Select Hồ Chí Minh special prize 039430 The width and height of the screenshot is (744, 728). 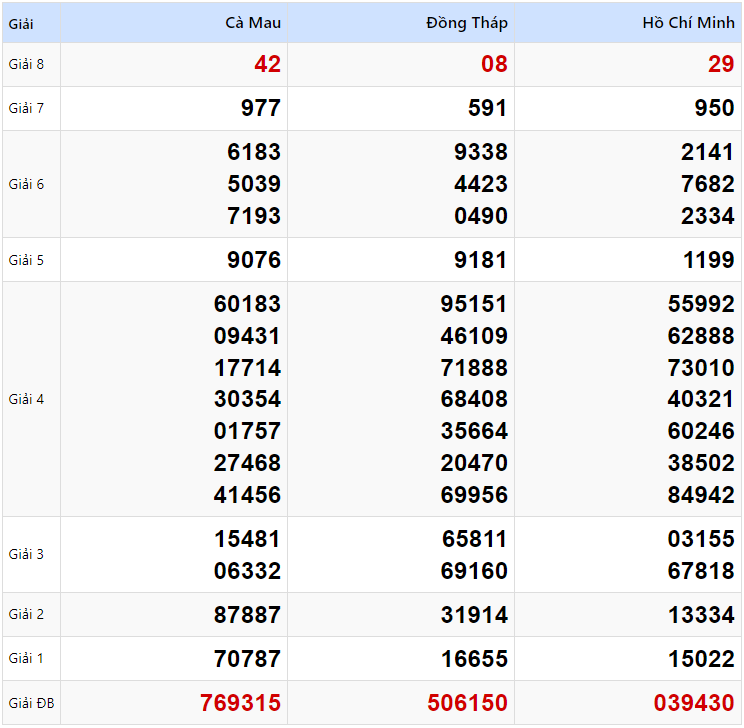[693, 703]
